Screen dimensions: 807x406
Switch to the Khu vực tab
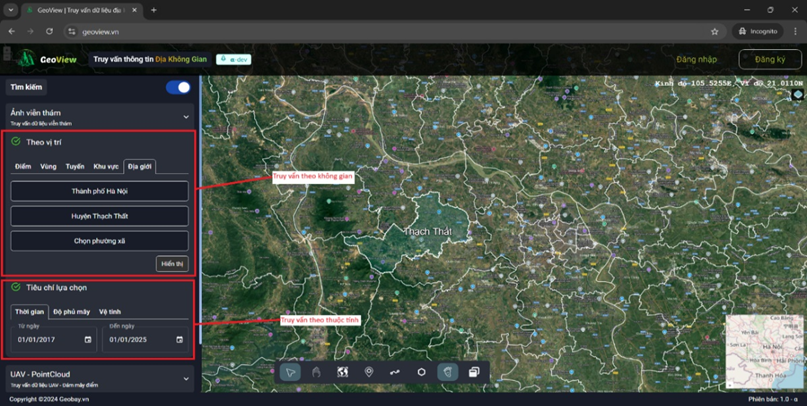click(x=106, y=167)
